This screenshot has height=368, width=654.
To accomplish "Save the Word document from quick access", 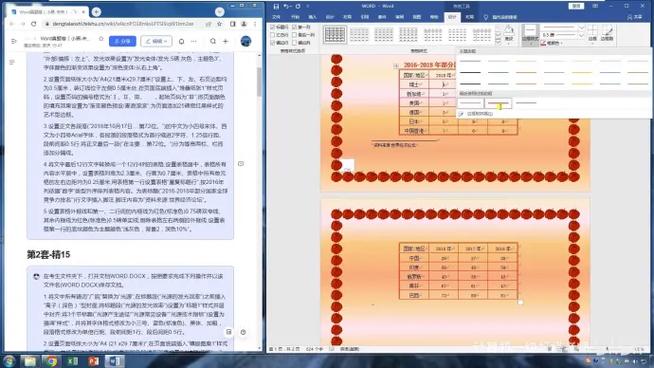I will click(x=276, y=6).
